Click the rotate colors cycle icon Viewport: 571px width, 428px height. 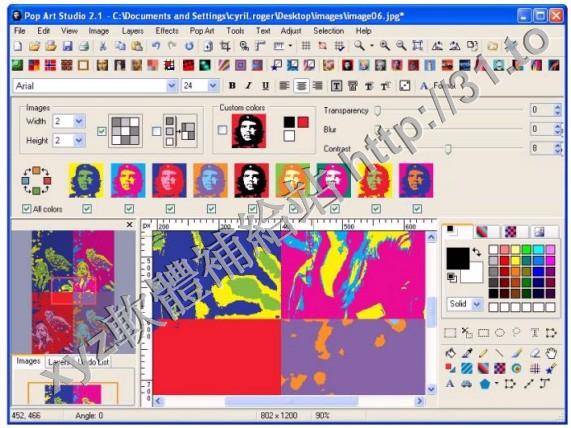(36, 180)
